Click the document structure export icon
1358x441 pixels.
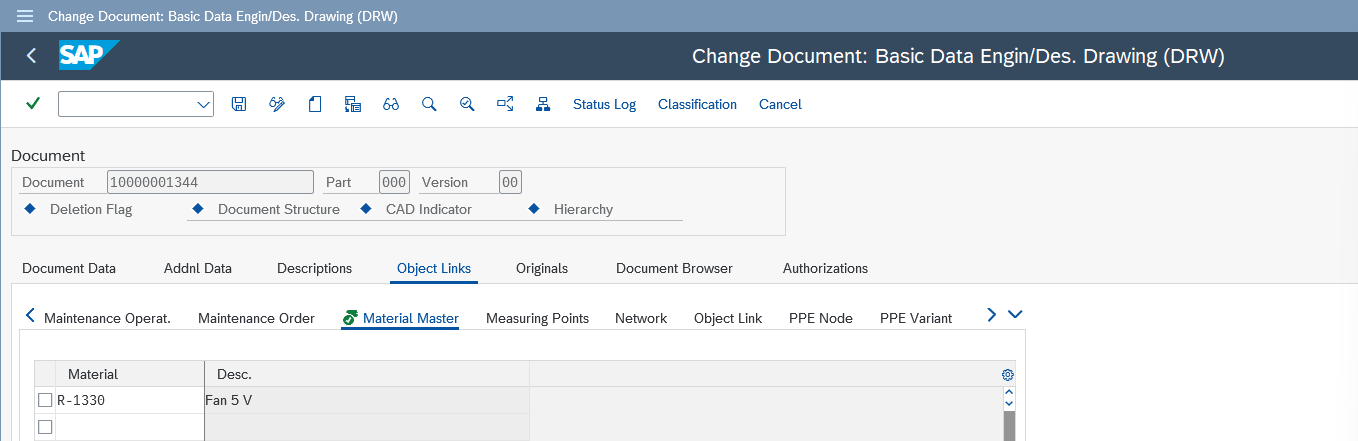[x=505, y=104]
